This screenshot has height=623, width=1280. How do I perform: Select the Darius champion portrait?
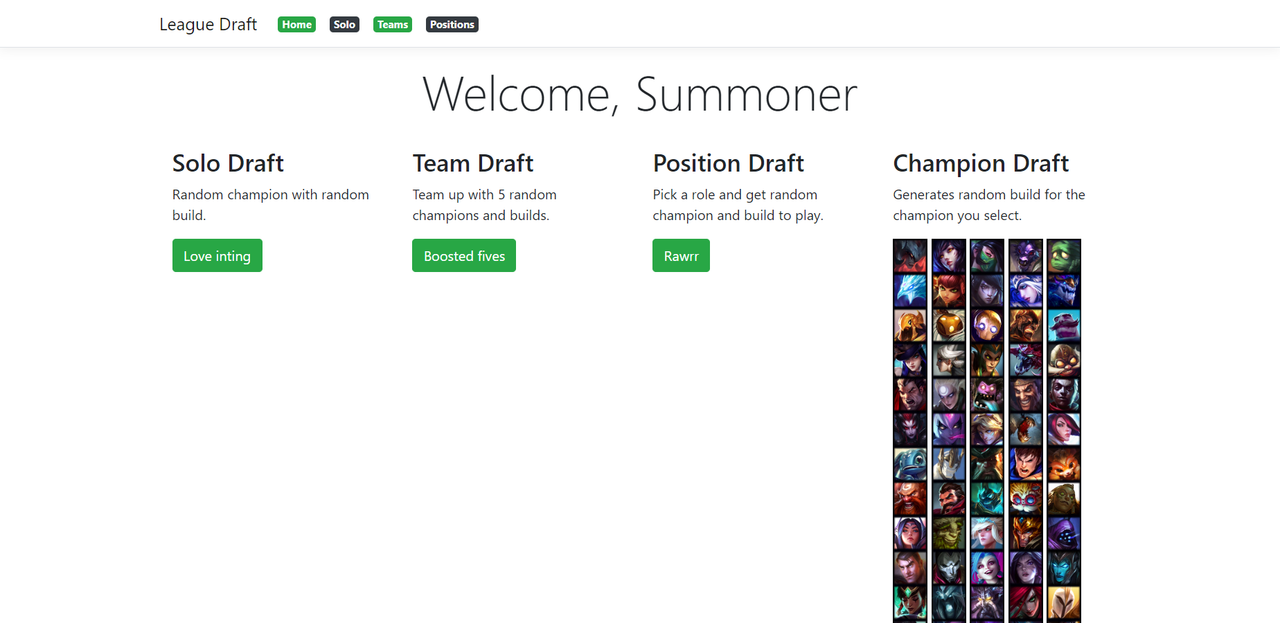[910, 394]
